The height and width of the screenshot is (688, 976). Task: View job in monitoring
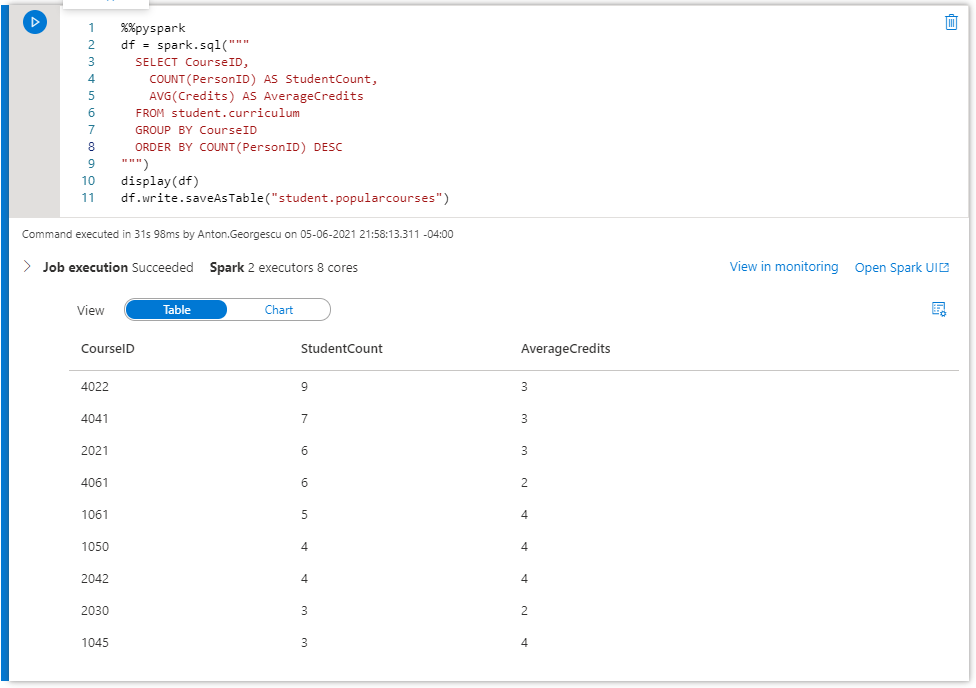[784, 267]
